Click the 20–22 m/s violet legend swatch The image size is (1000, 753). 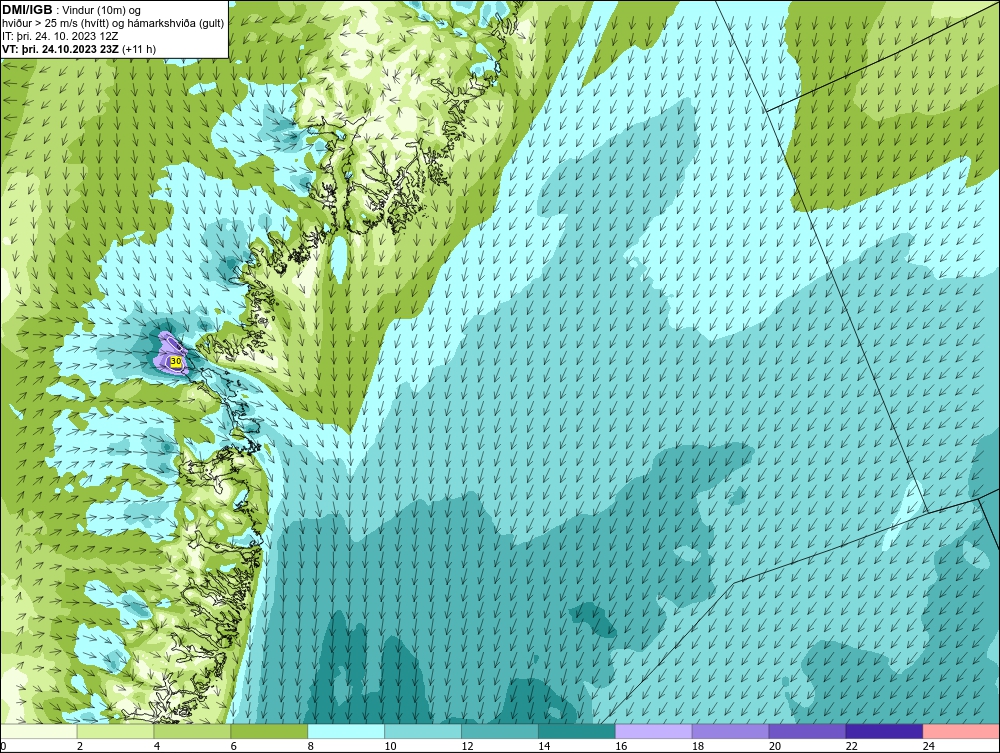coord(807,731)
